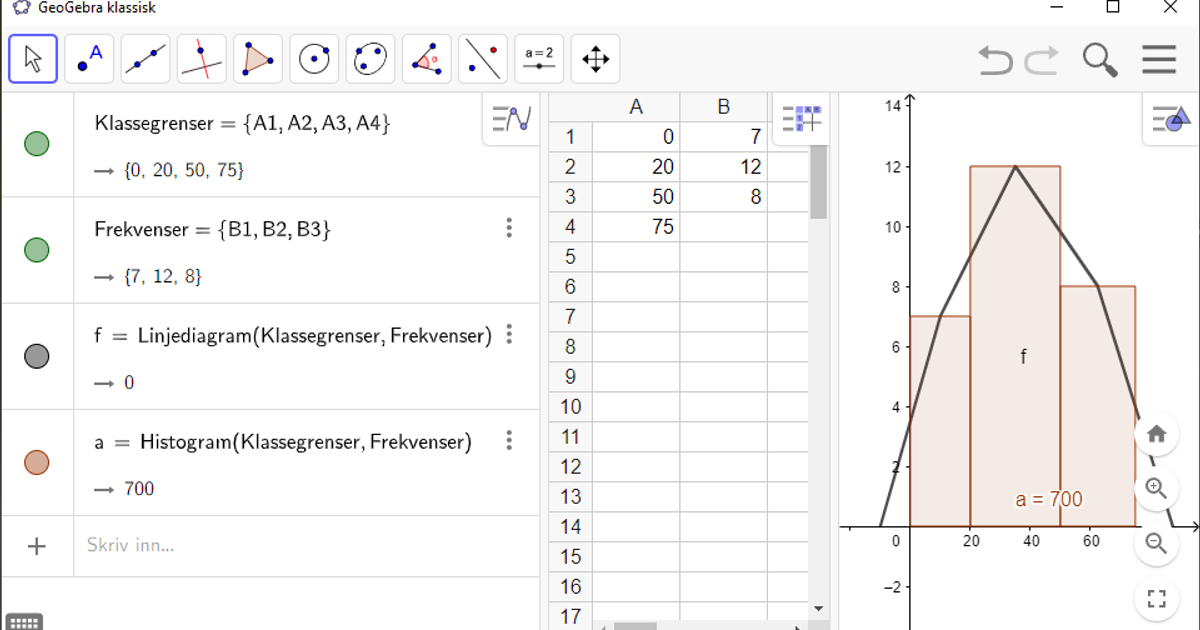Open more options for Linjediagram f row

coord(509,334)
